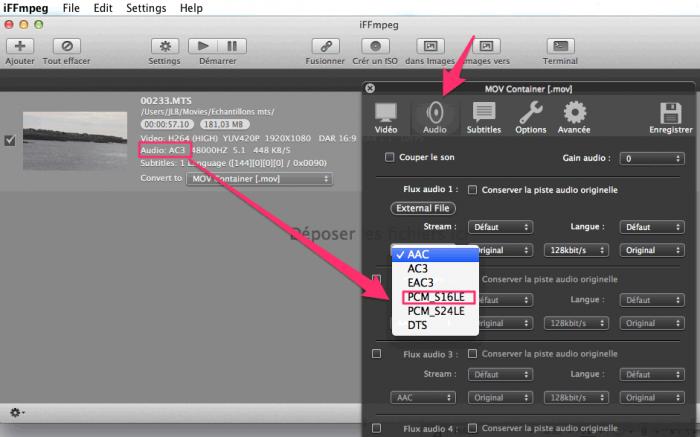Click the 00233.MTS video thumbnail
This screenshot has height=437, width=700.
coord(75,141)
